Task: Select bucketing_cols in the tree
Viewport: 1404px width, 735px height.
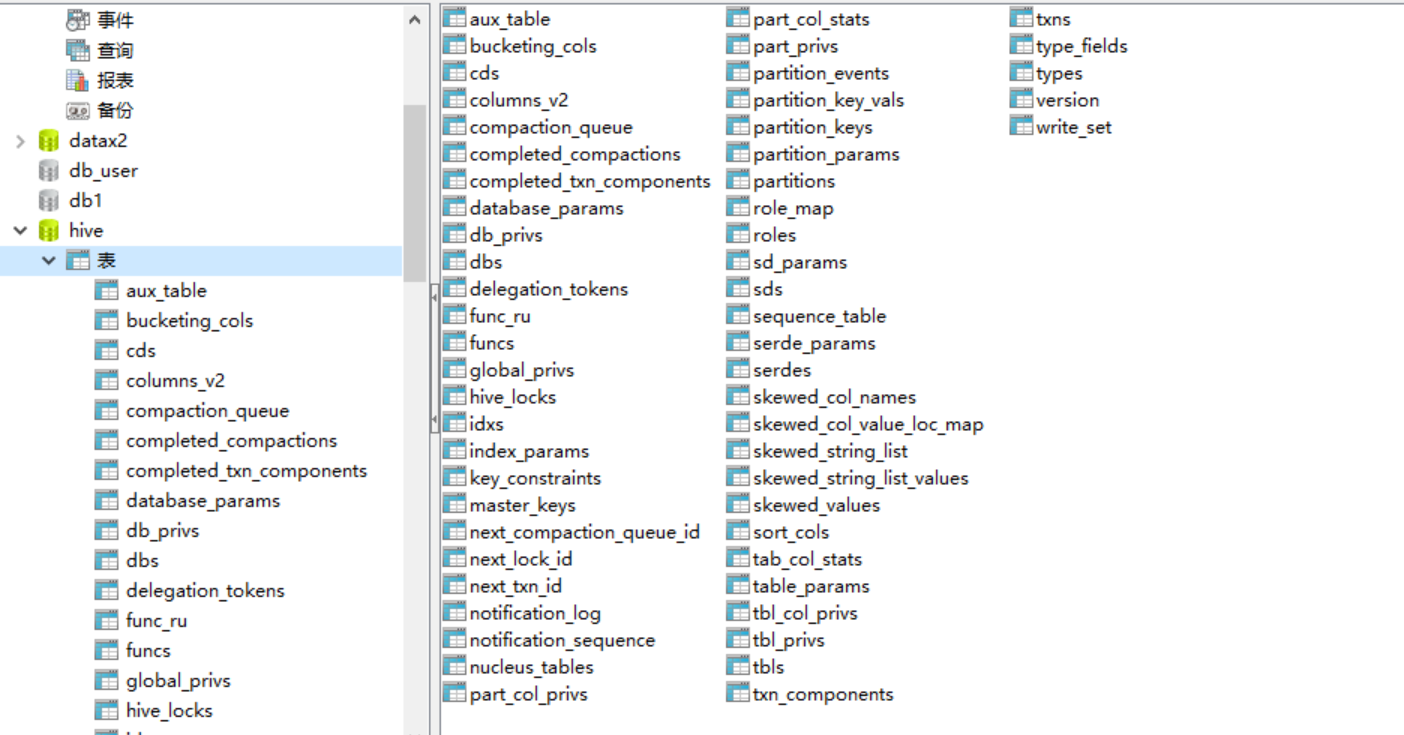Action: [190, 321]
